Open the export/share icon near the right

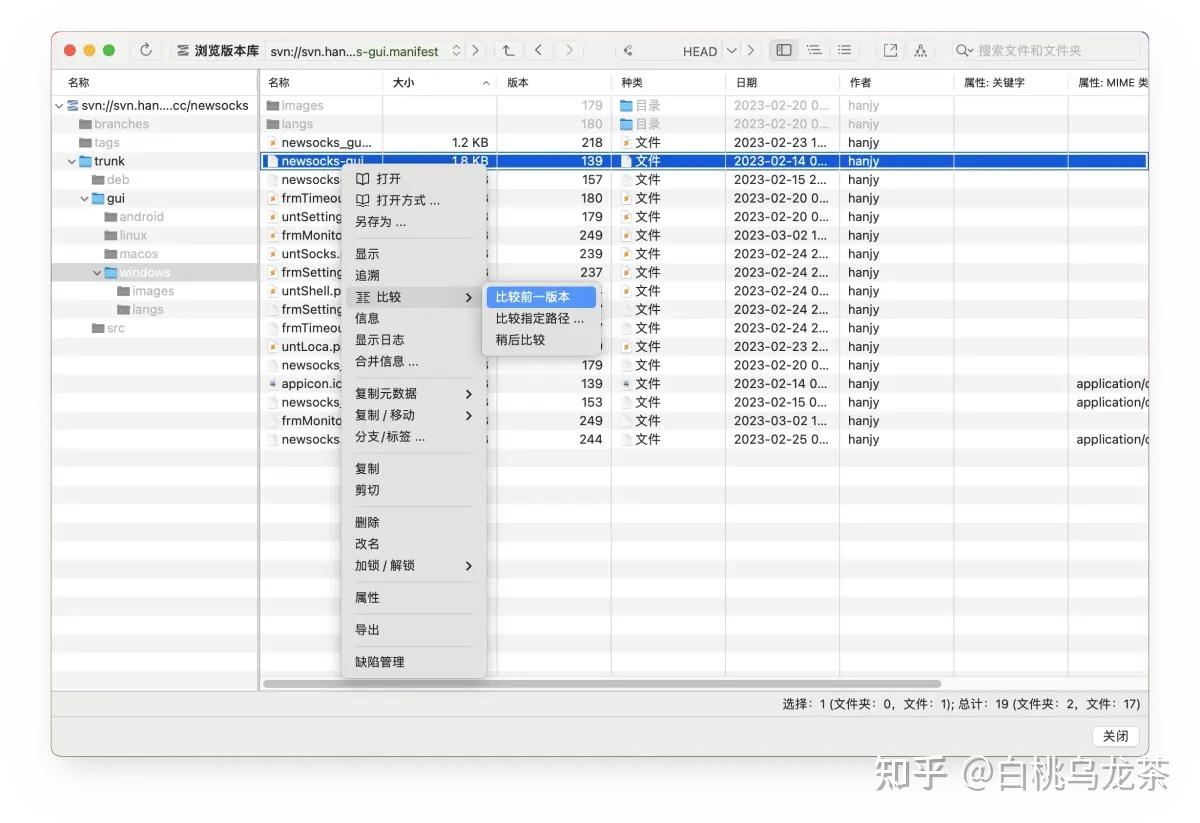[889, 49]
